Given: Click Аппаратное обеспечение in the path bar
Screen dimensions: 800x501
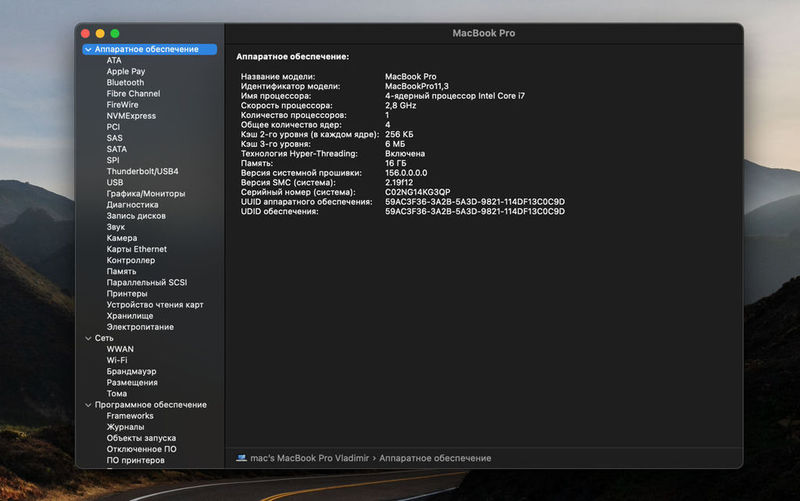Looking at the screenshot, I should [435, 458].
